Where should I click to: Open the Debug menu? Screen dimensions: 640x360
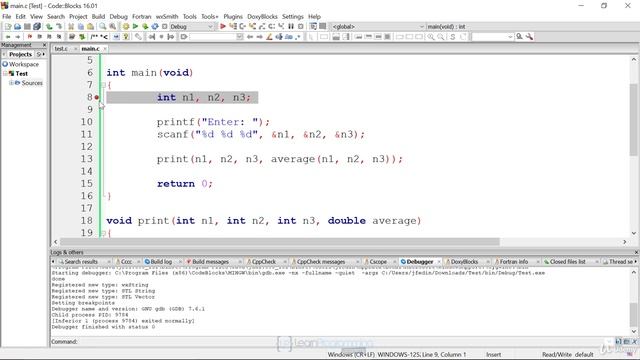118,16
